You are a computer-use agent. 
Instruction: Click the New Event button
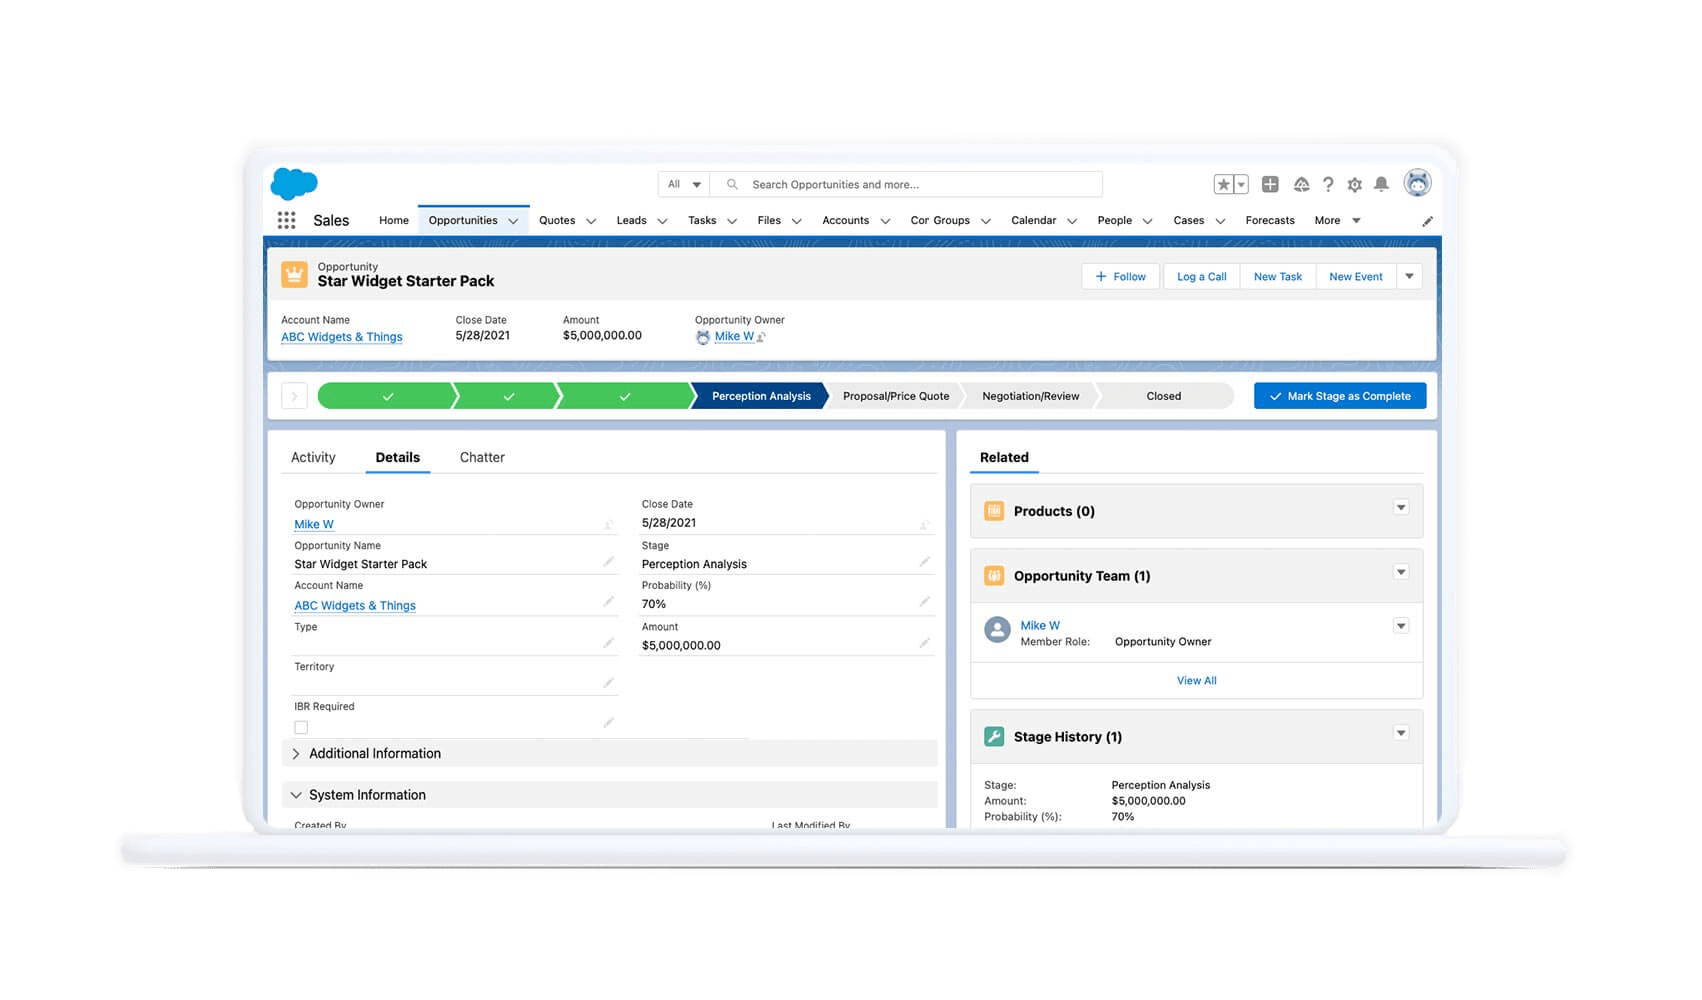1356,276
